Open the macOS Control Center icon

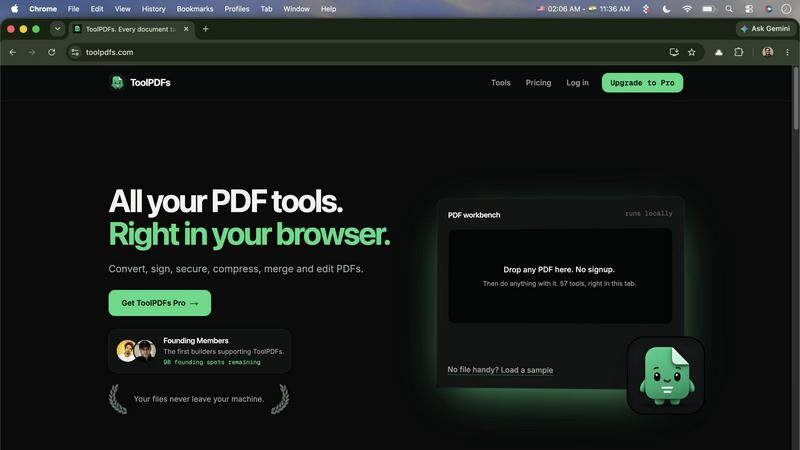pos(748,9)
